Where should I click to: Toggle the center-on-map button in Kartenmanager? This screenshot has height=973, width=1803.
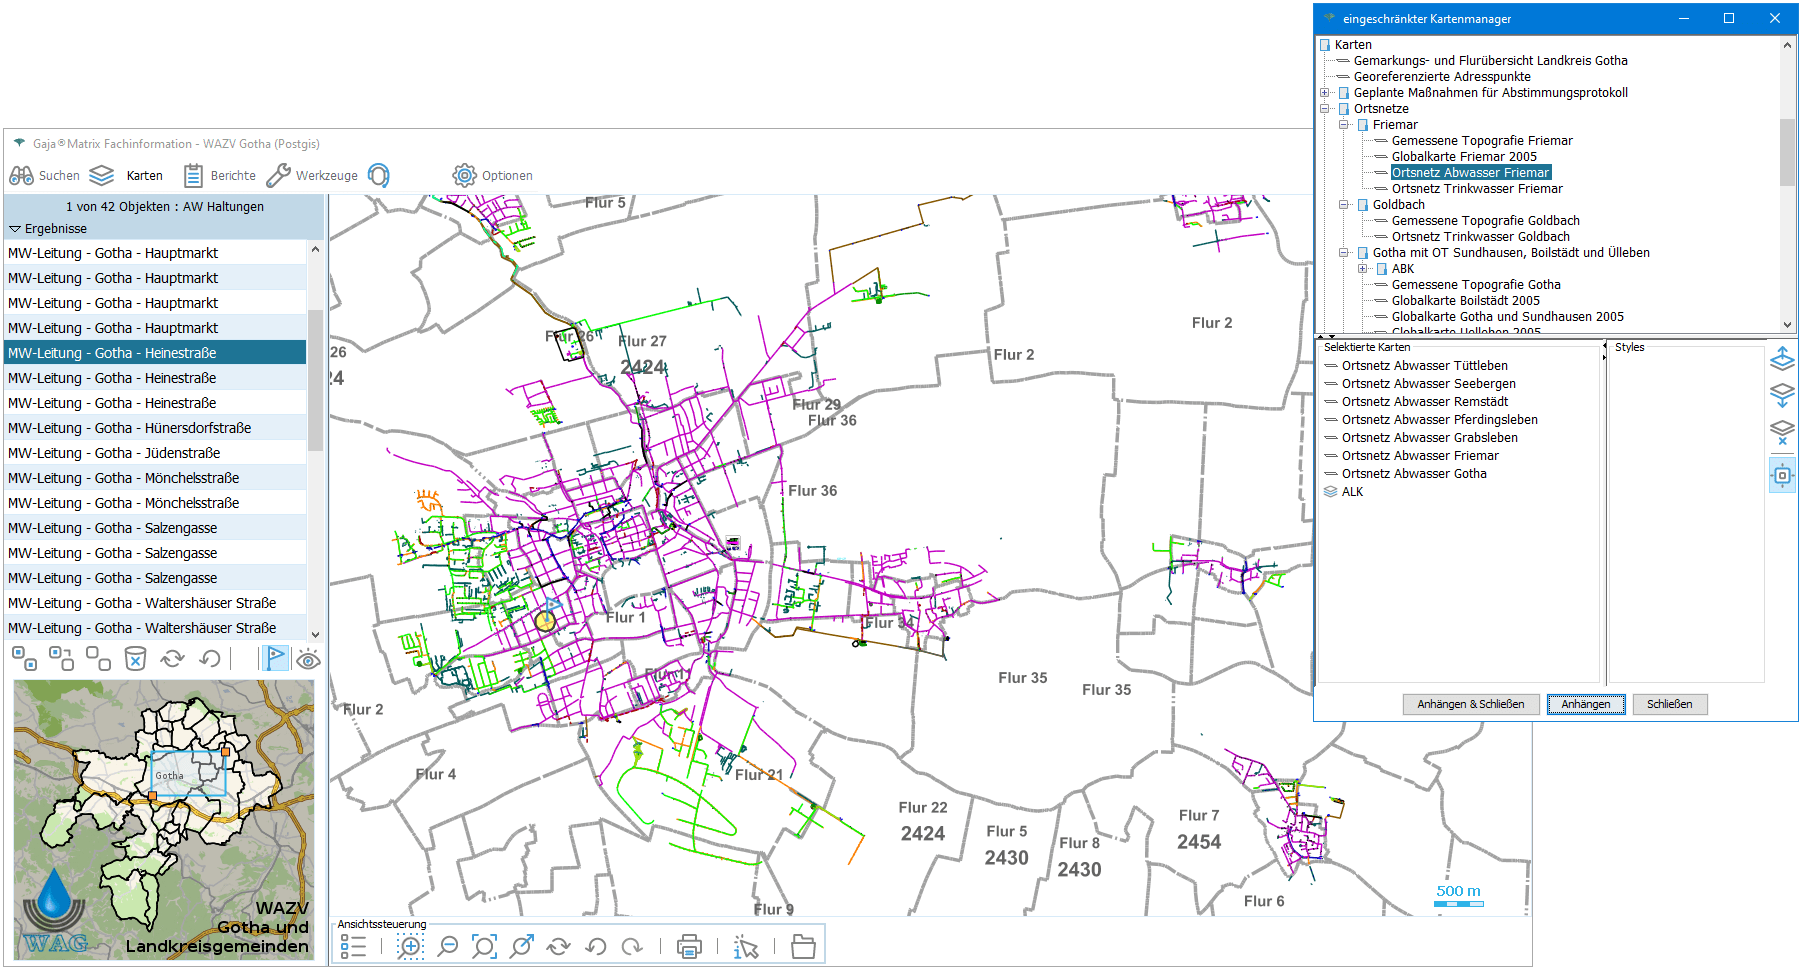tap(1782, 476)
